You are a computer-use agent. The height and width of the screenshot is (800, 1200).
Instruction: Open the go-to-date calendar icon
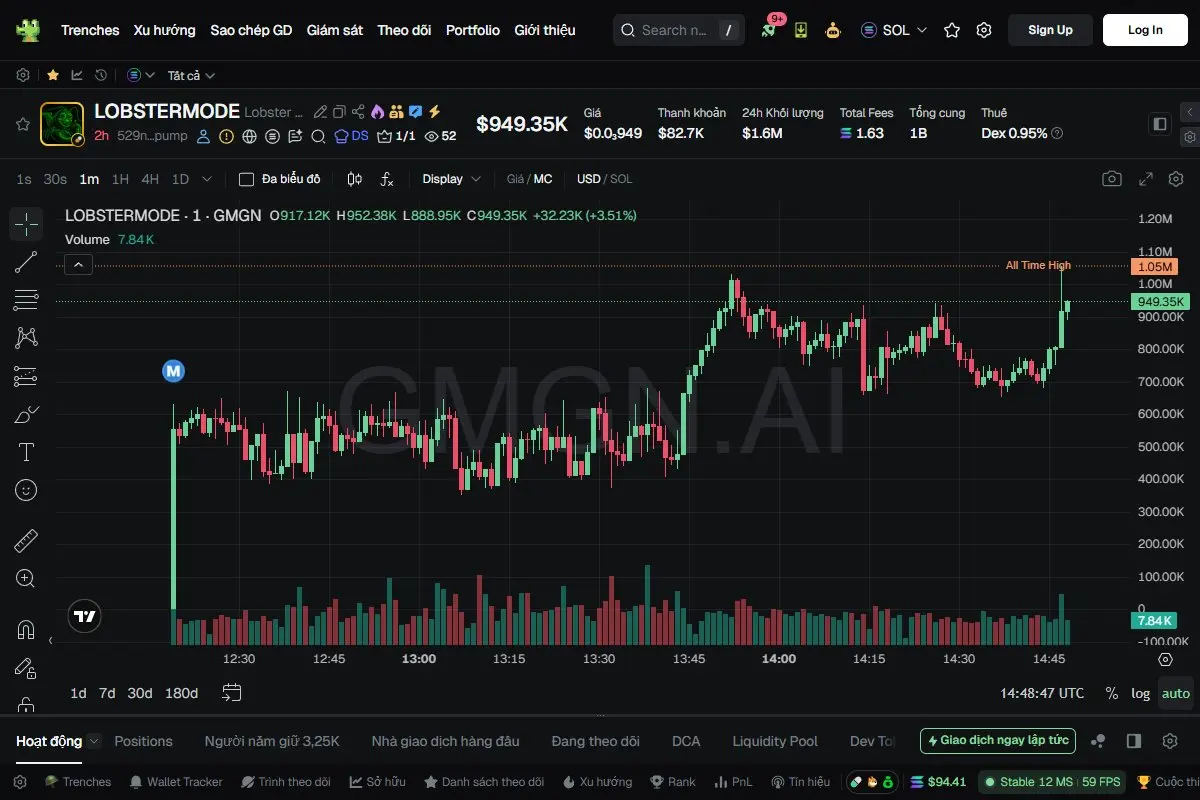pyautogui.click(x=232, y=692)
